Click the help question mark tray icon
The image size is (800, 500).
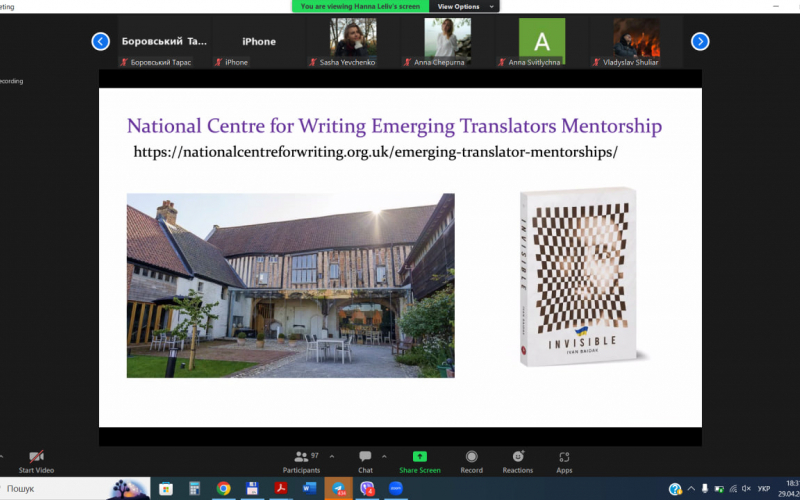[675, 489]
